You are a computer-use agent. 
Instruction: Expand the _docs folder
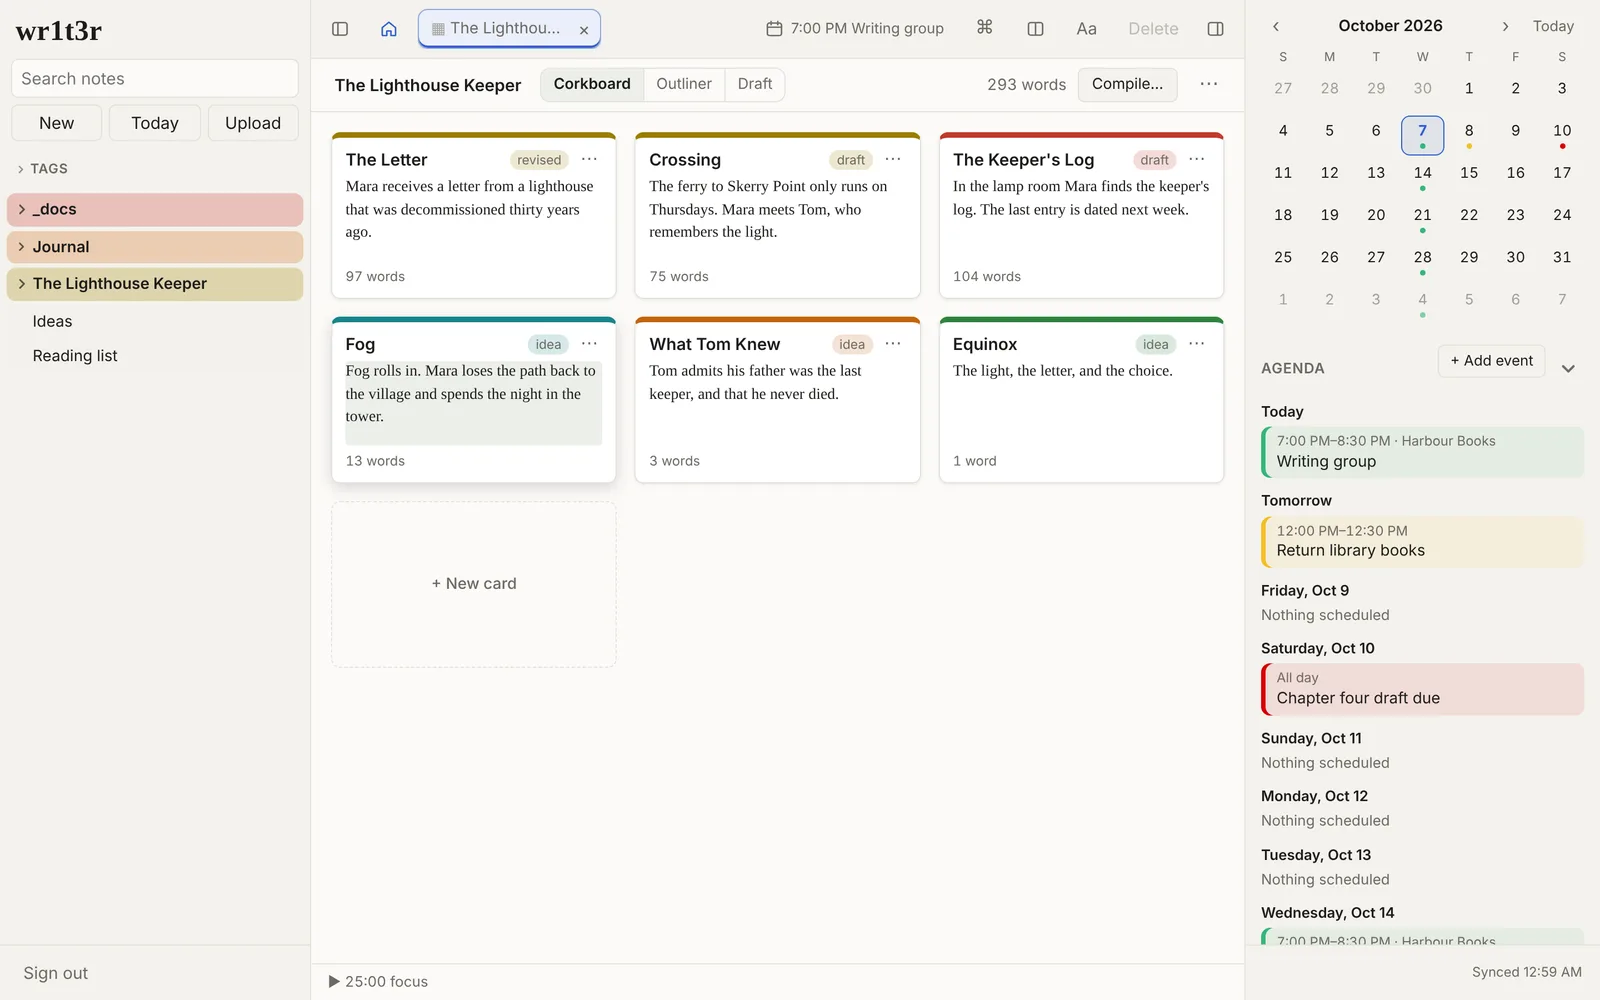point(21,209)
